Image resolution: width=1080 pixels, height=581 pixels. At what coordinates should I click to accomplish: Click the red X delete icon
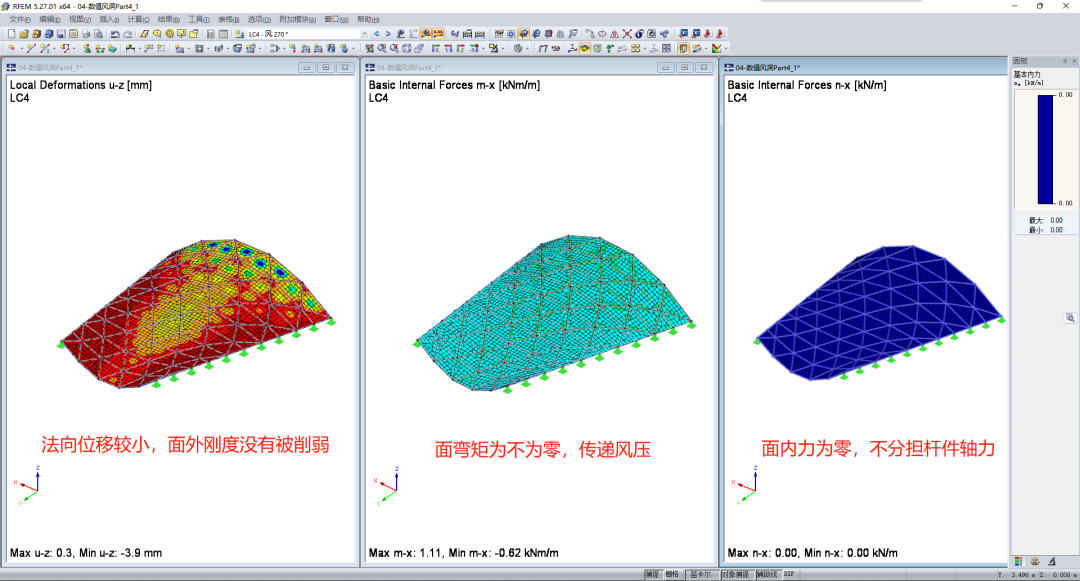point(627,34)
